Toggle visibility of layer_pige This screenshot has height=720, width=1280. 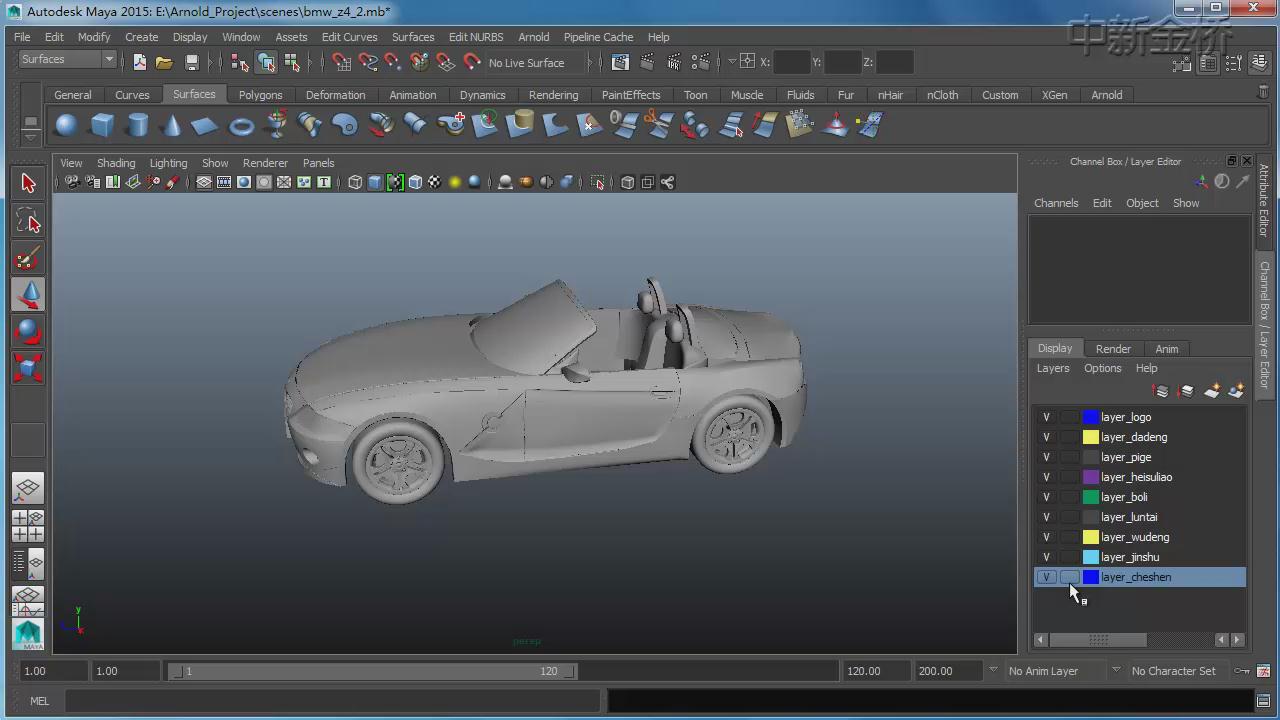pyautogui.click(x=1046, y=457)
